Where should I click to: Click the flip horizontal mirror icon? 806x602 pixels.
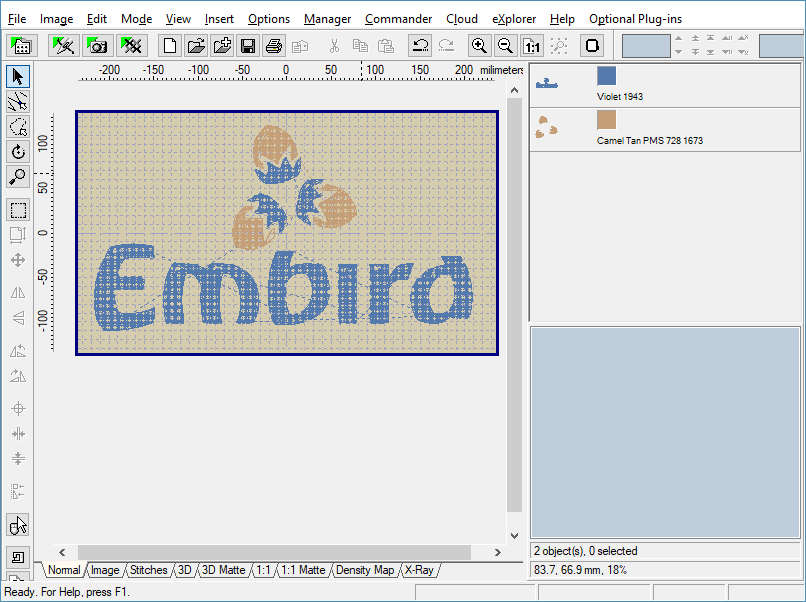(18, 293)
